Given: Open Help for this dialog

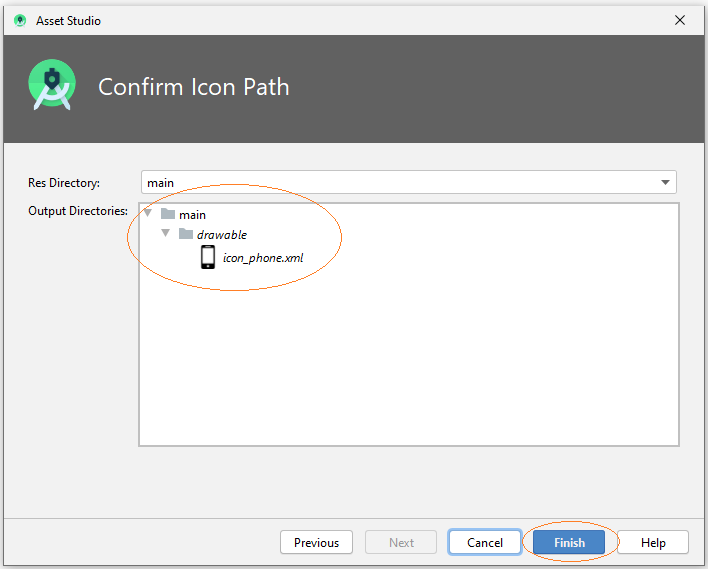Looking at the screenshot, I should [x=653, y=542].
